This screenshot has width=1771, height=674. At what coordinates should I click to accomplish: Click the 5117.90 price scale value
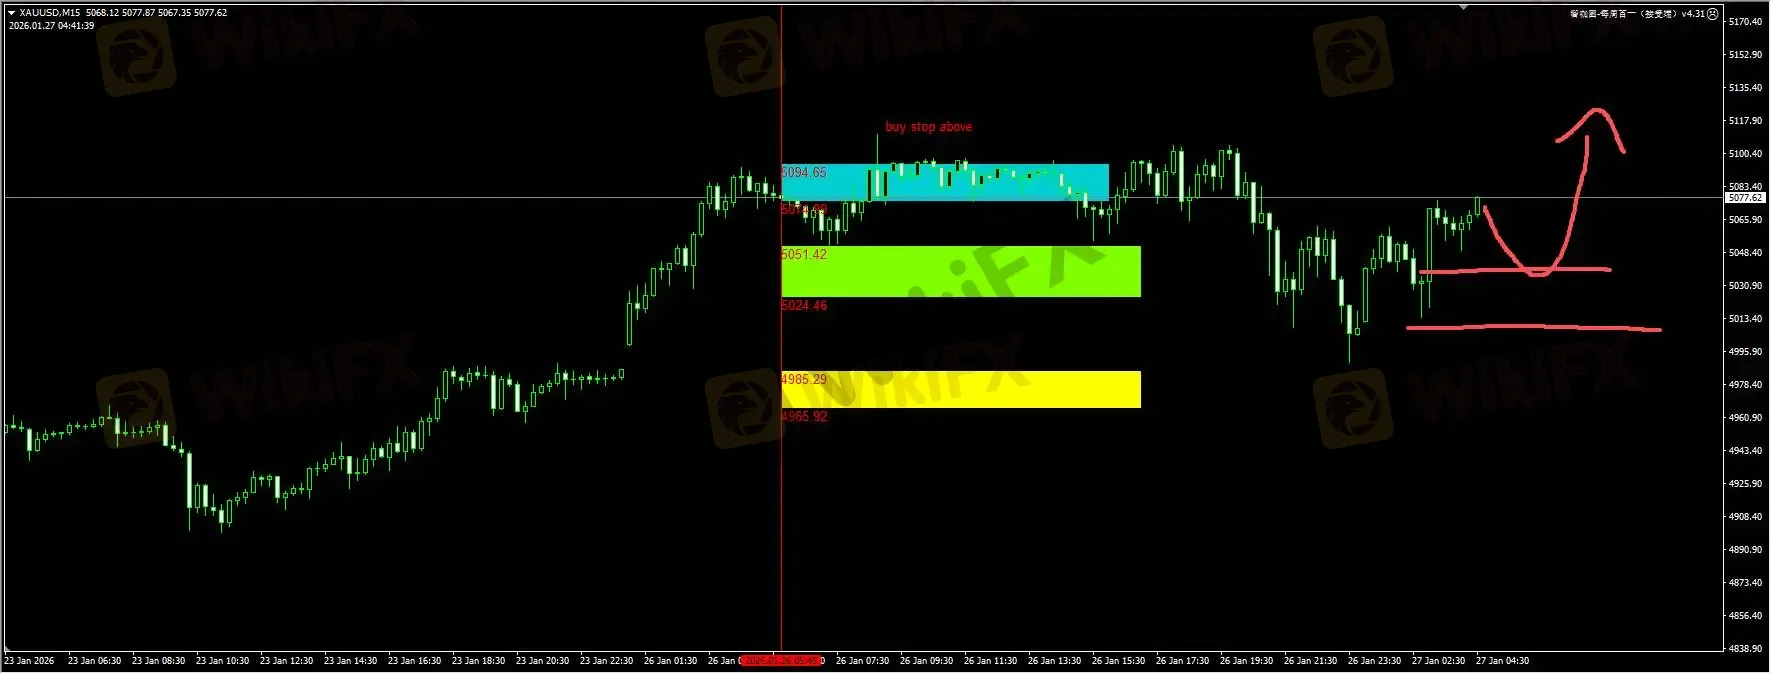(x=1745, y=121)
